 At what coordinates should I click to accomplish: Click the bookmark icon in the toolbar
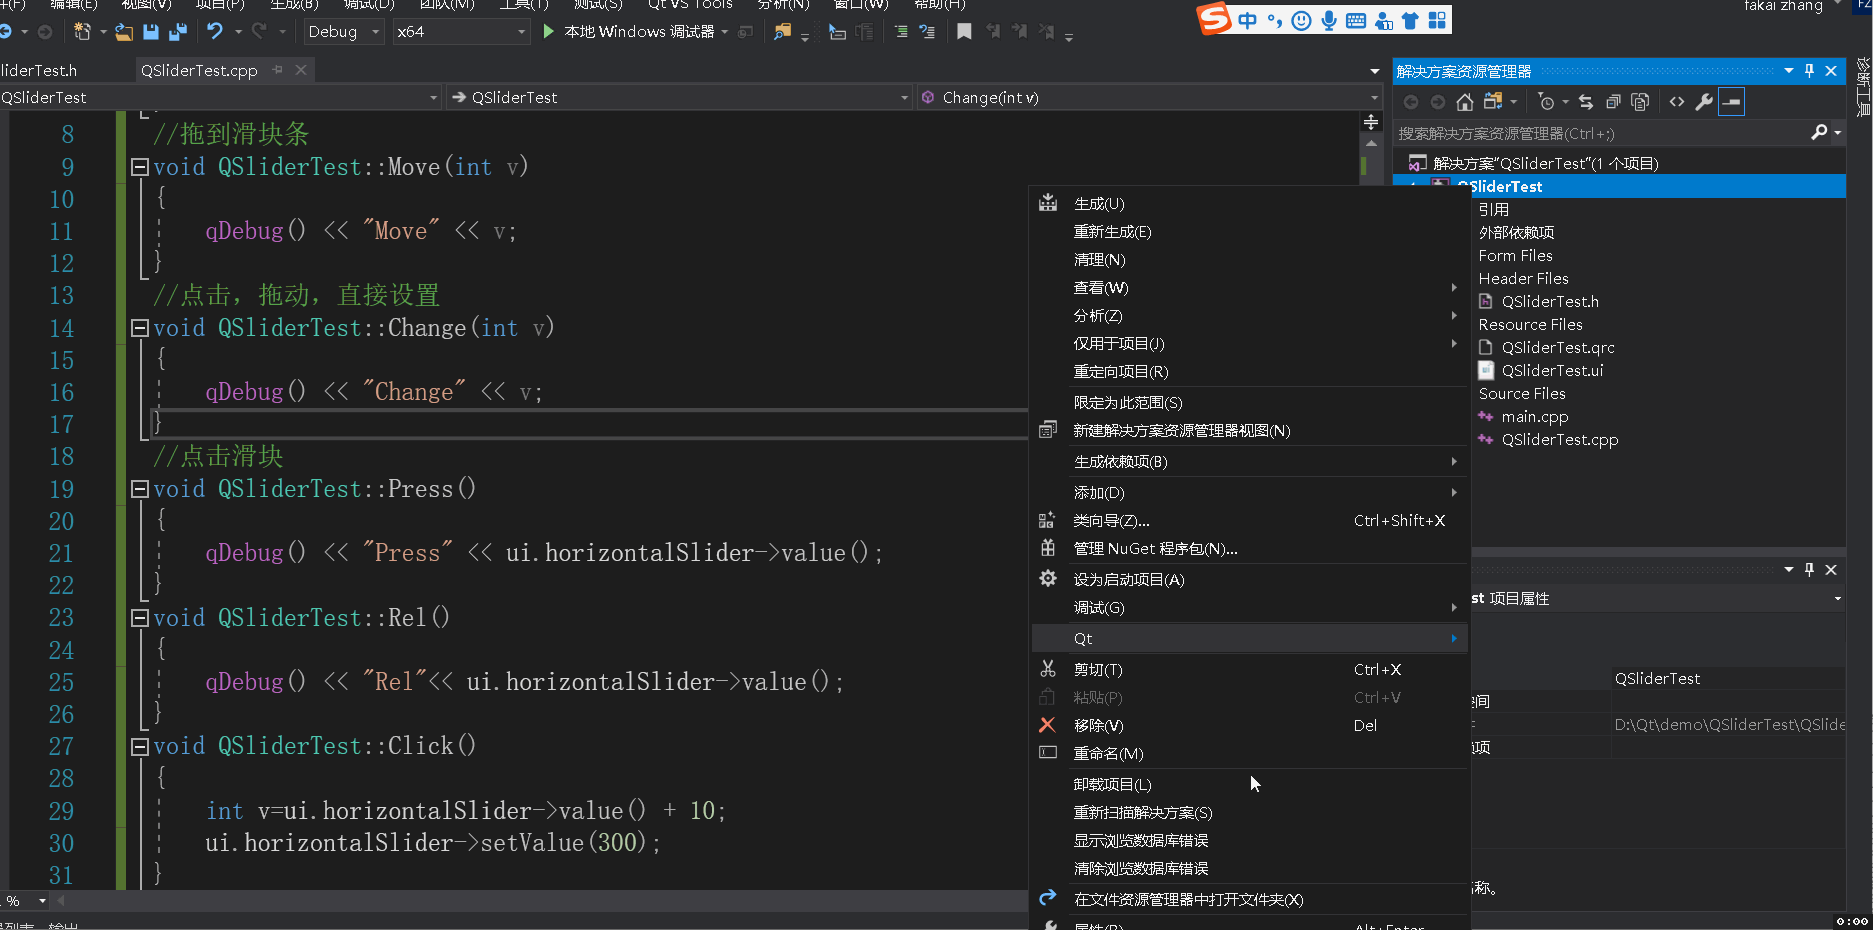point(964,32)
